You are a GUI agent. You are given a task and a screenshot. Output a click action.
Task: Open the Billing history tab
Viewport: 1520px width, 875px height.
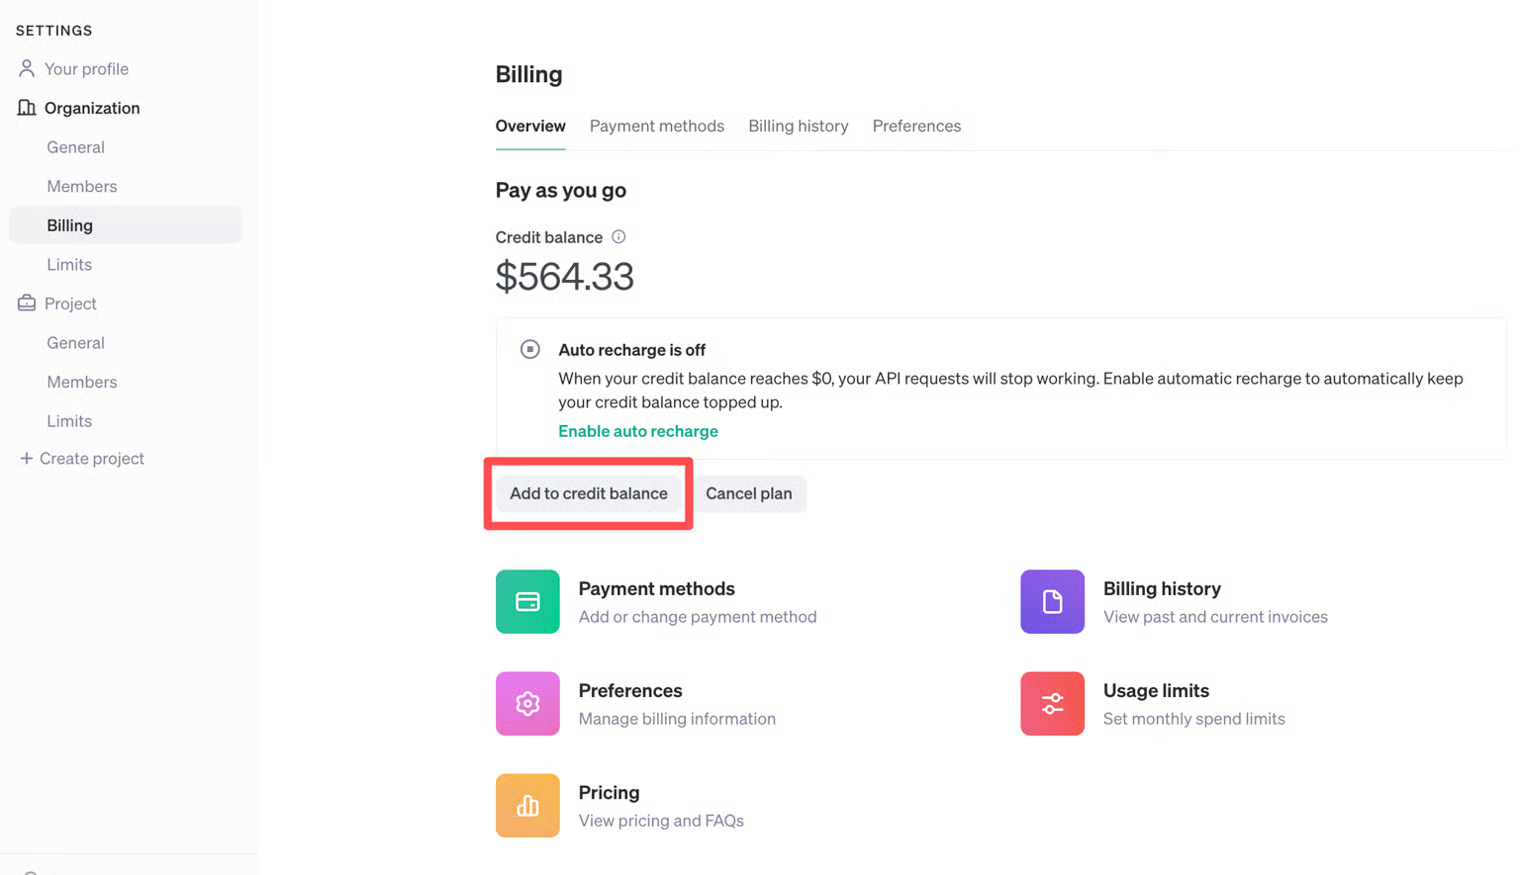point(798,126)
